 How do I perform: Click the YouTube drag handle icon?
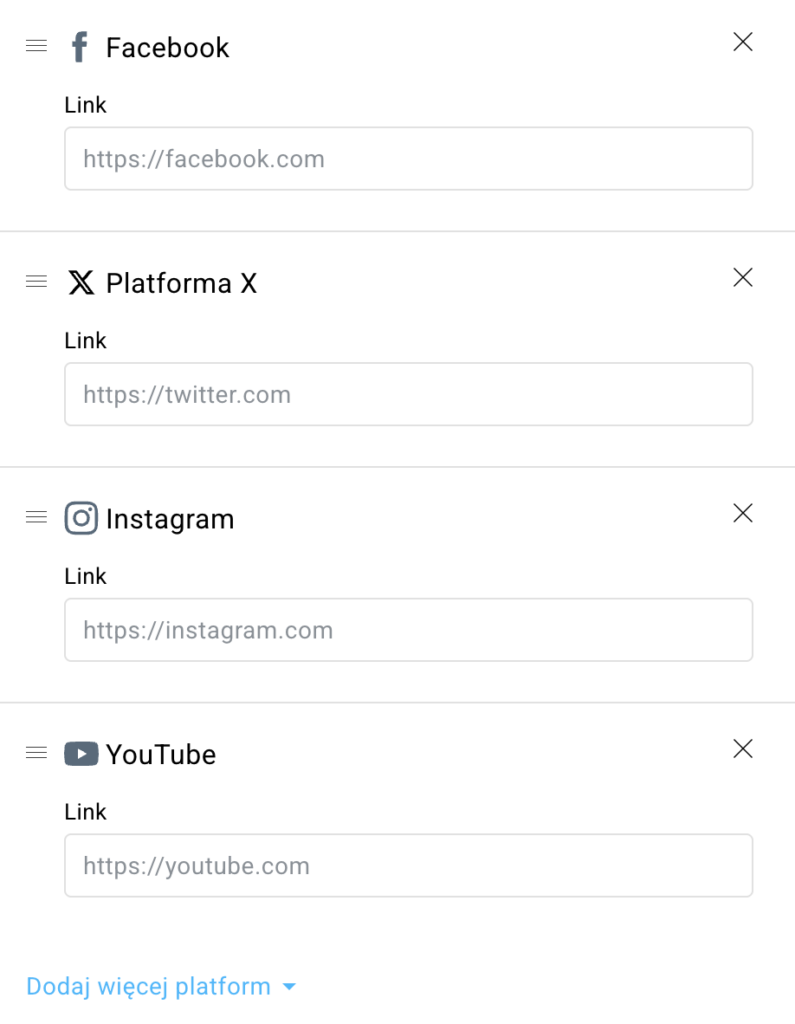(36, 753)
